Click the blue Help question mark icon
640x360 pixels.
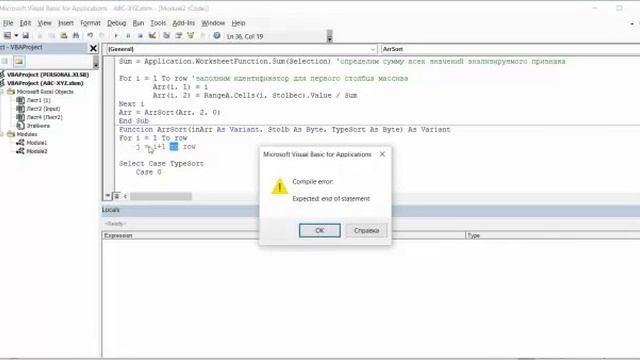point(217,36)
